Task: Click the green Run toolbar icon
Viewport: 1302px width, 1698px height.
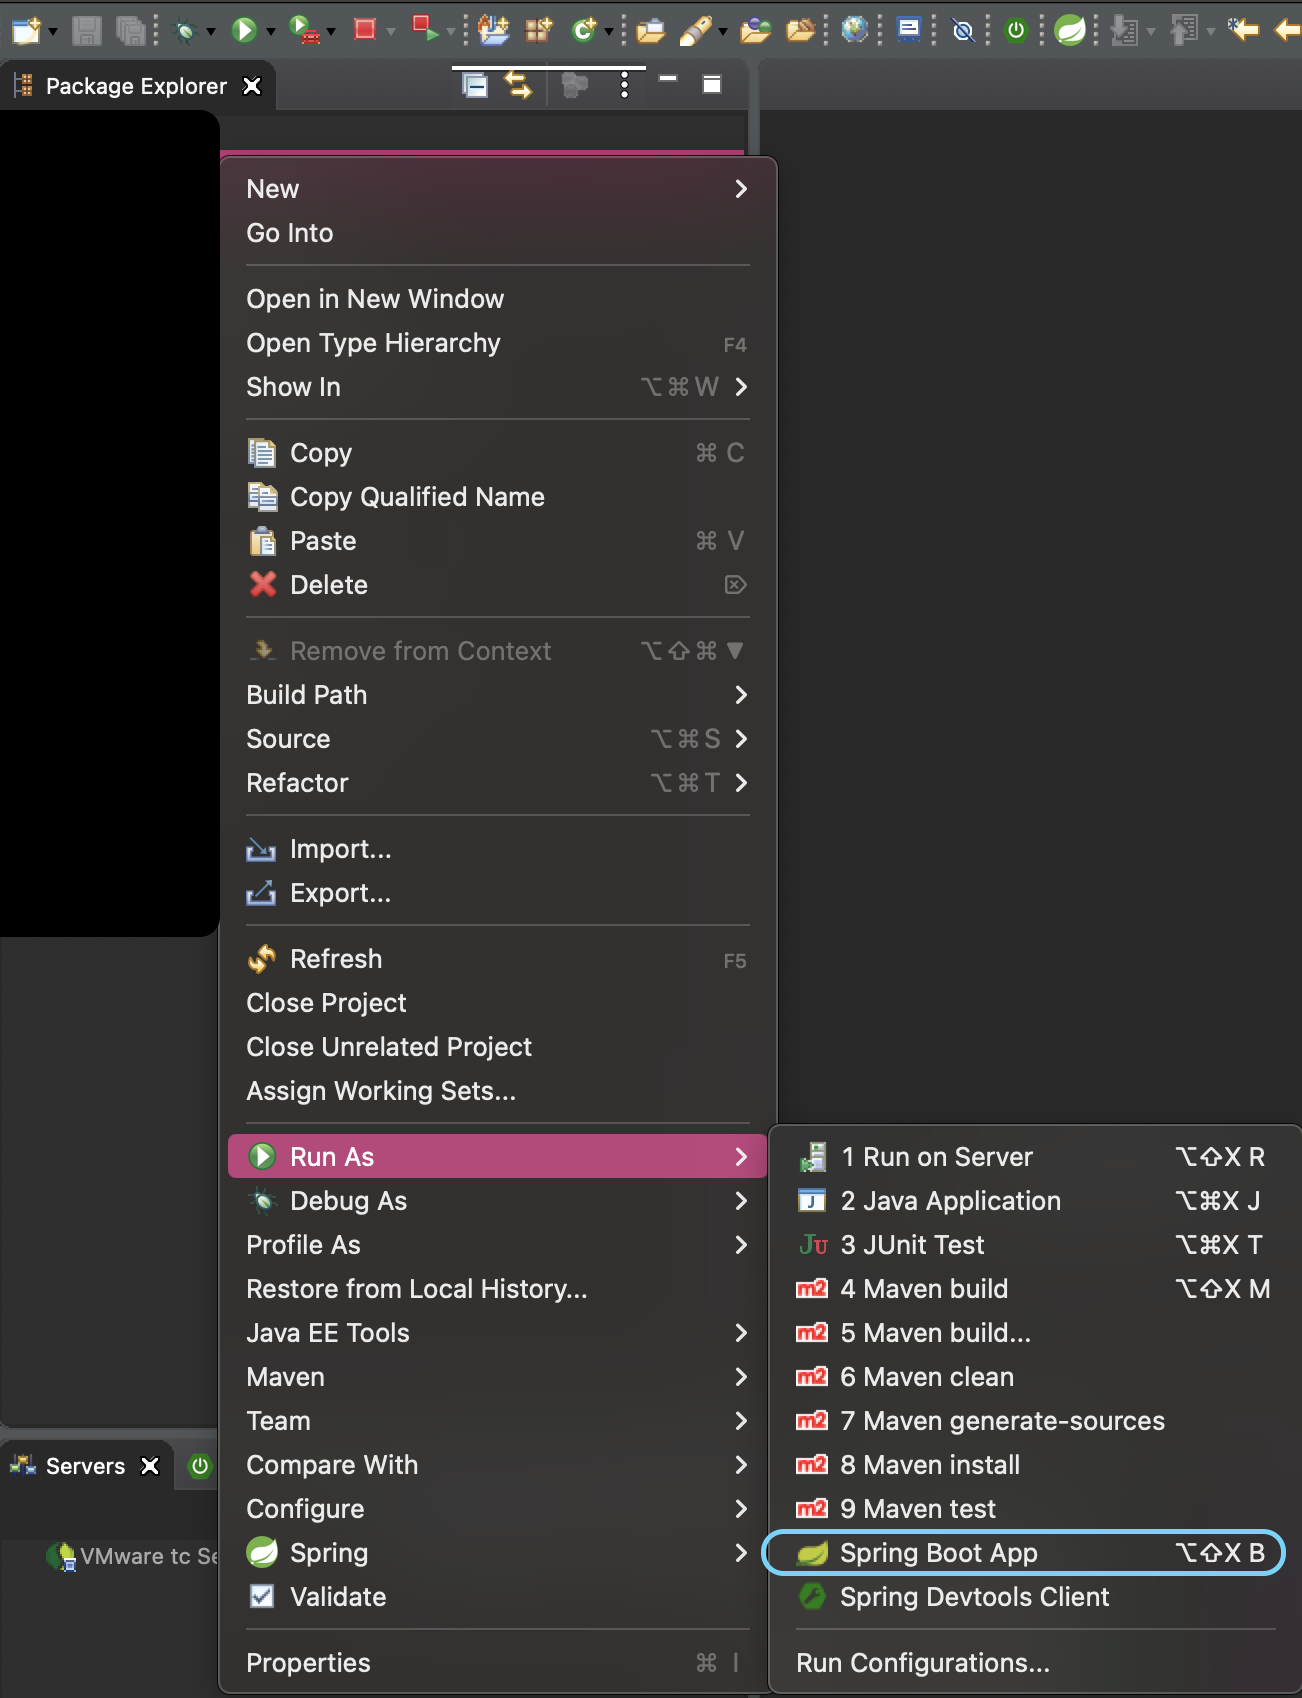Action: click(244, 30)
